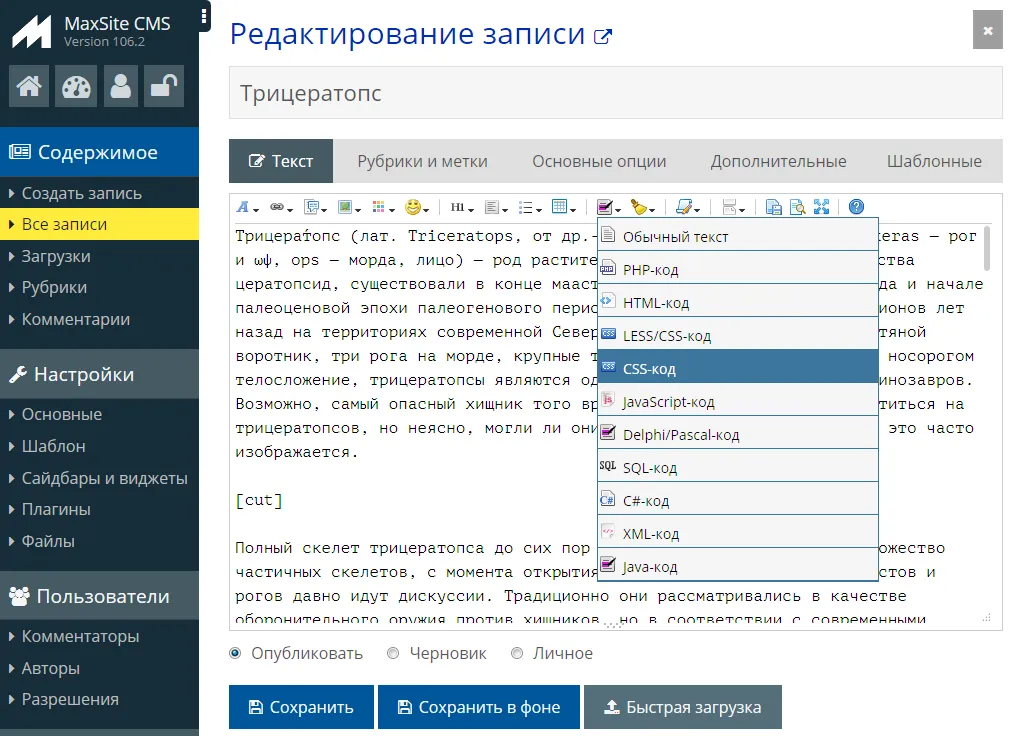Choose CSS-код from the code menu

pyautogui.click(x=738, y=369)
